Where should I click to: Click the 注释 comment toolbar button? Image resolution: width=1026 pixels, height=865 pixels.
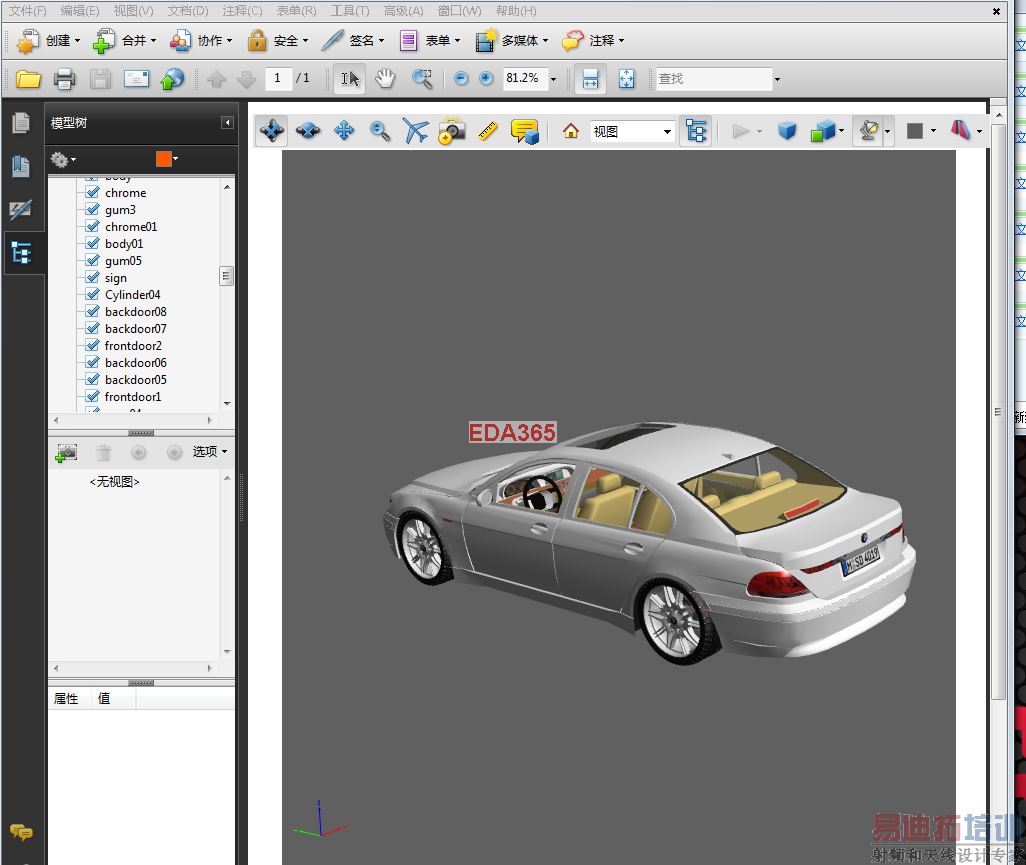[x=593, y=41]
